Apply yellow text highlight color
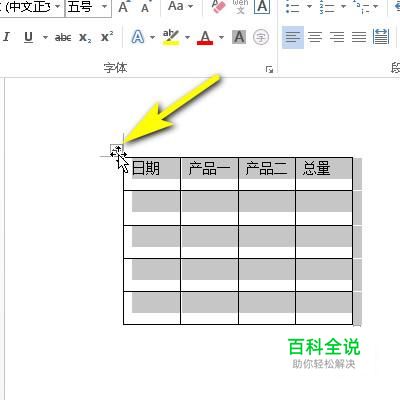Screen dimensions: 400x400 [x=171, y=37]
